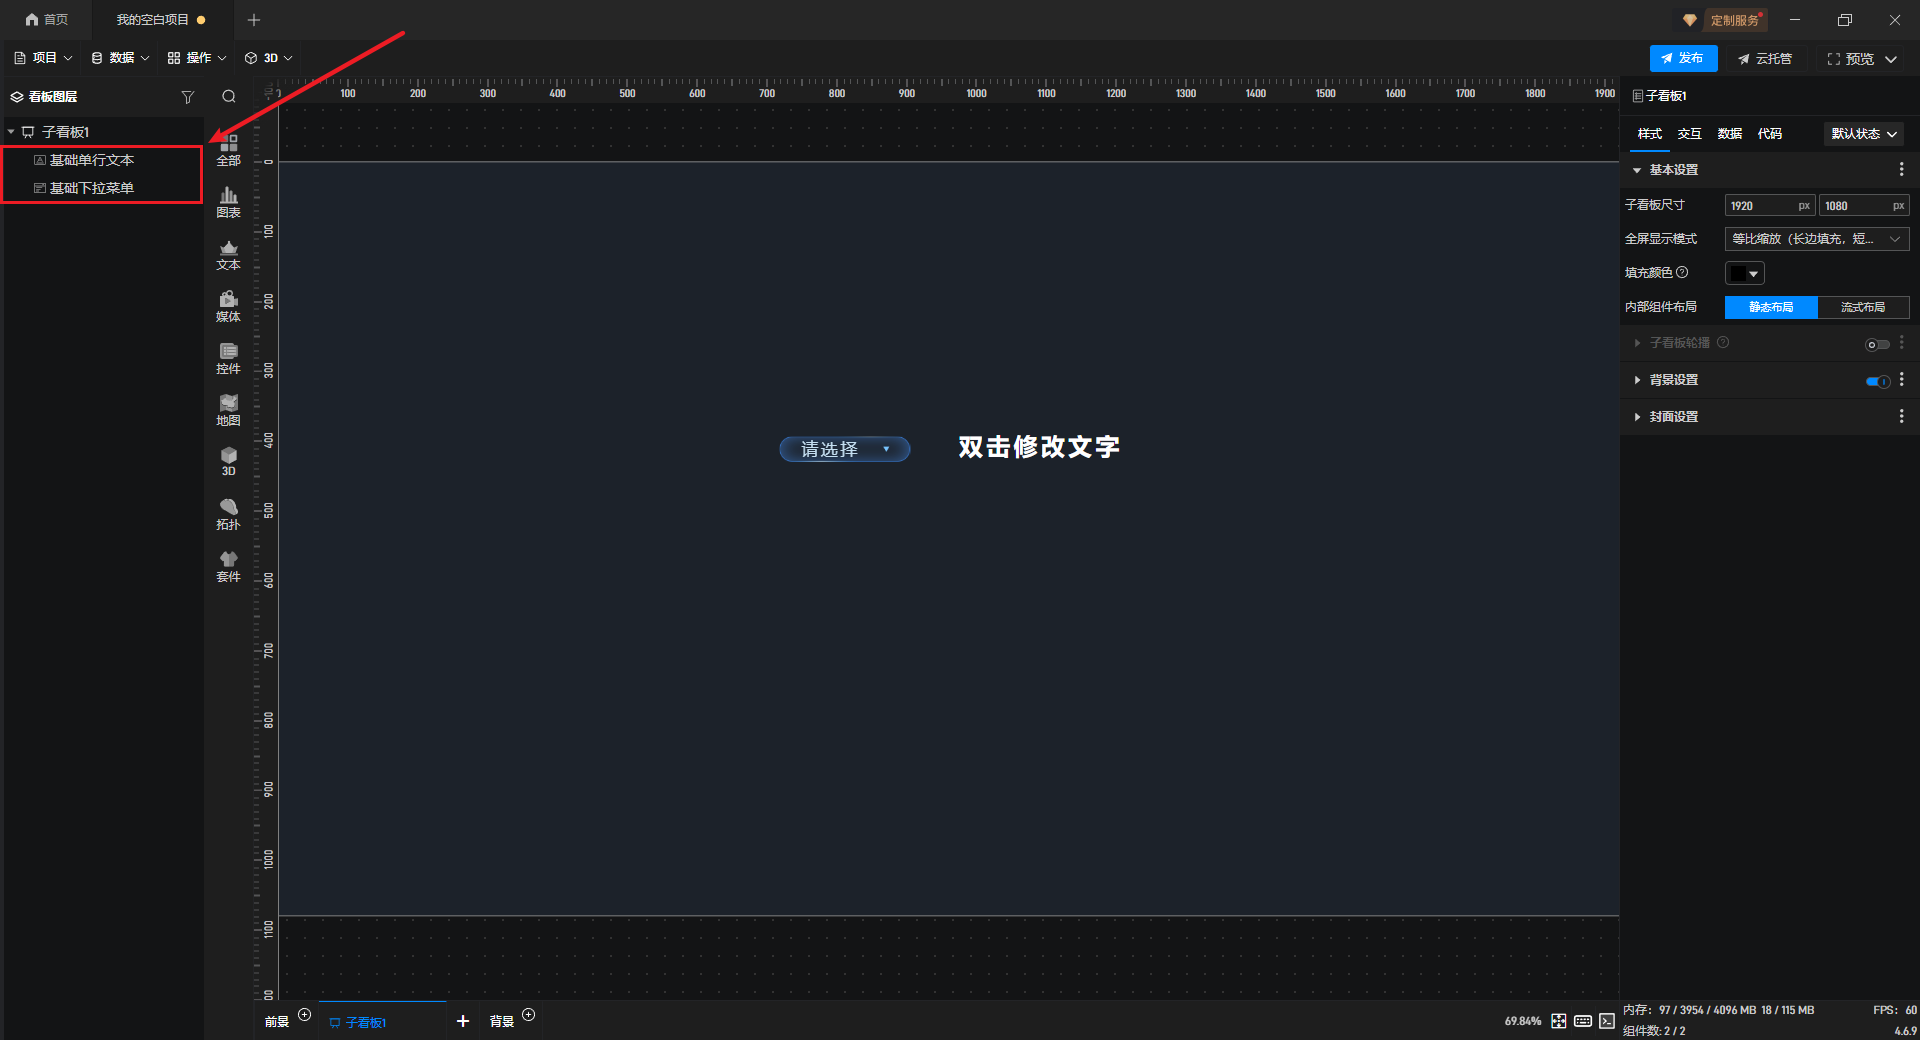Open the 地图 (map) component category
Viewport: 1920px width, 1040px height.
pyautogui.click(x=228, y=409)
